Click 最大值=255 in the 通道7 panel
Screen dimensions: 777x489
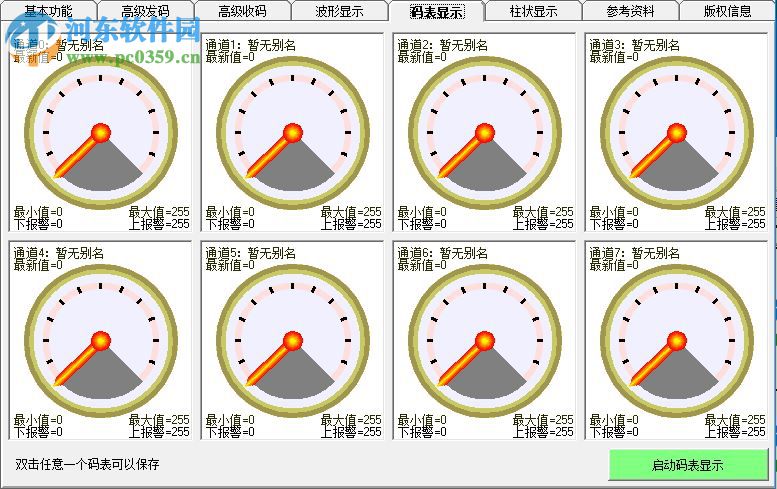(x=735, y=420)
